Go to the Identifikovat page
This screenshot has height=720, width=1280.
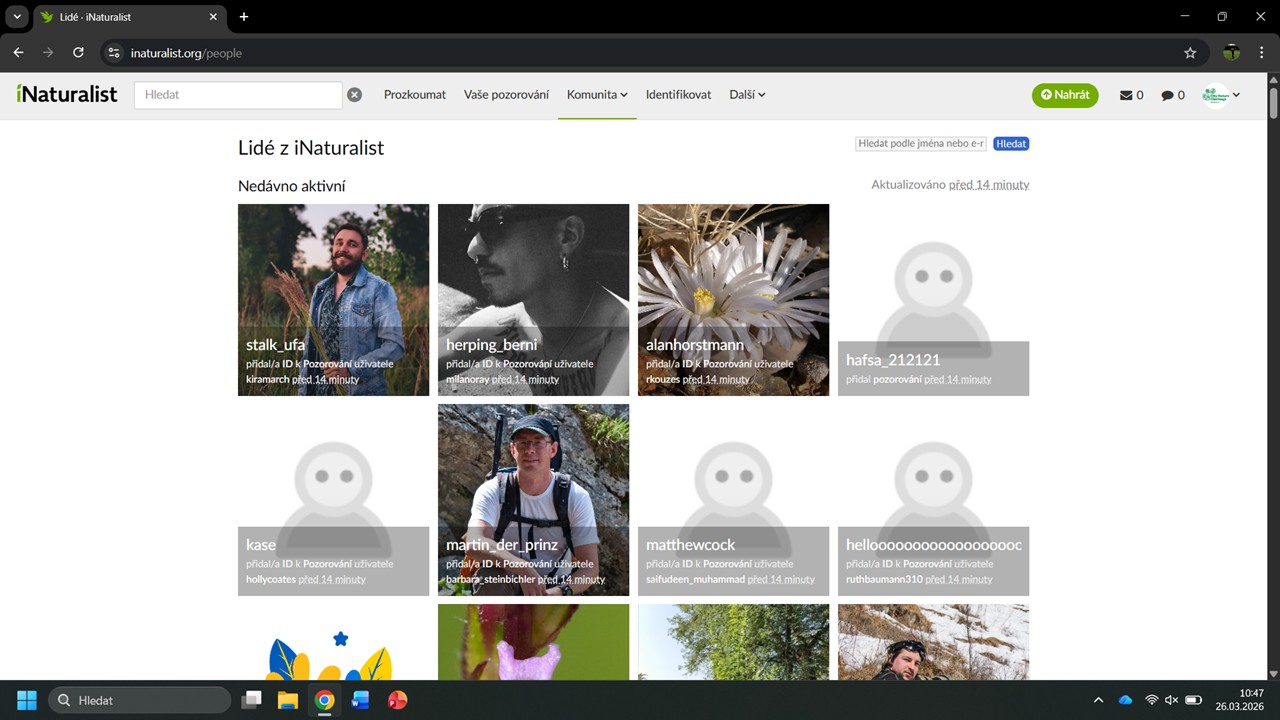tap(678, 95)
